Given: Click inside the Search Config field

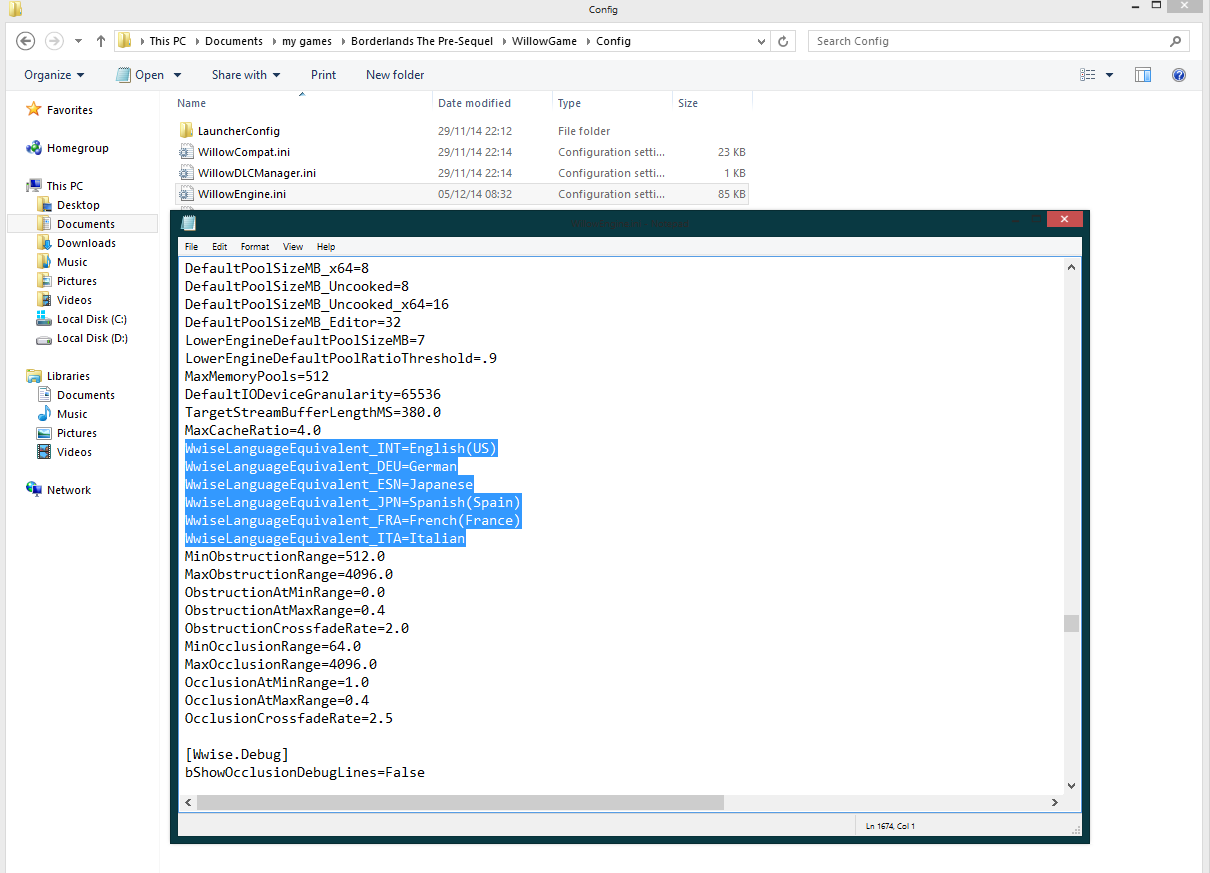Looking at the screenshot, I should pos(988,41).
